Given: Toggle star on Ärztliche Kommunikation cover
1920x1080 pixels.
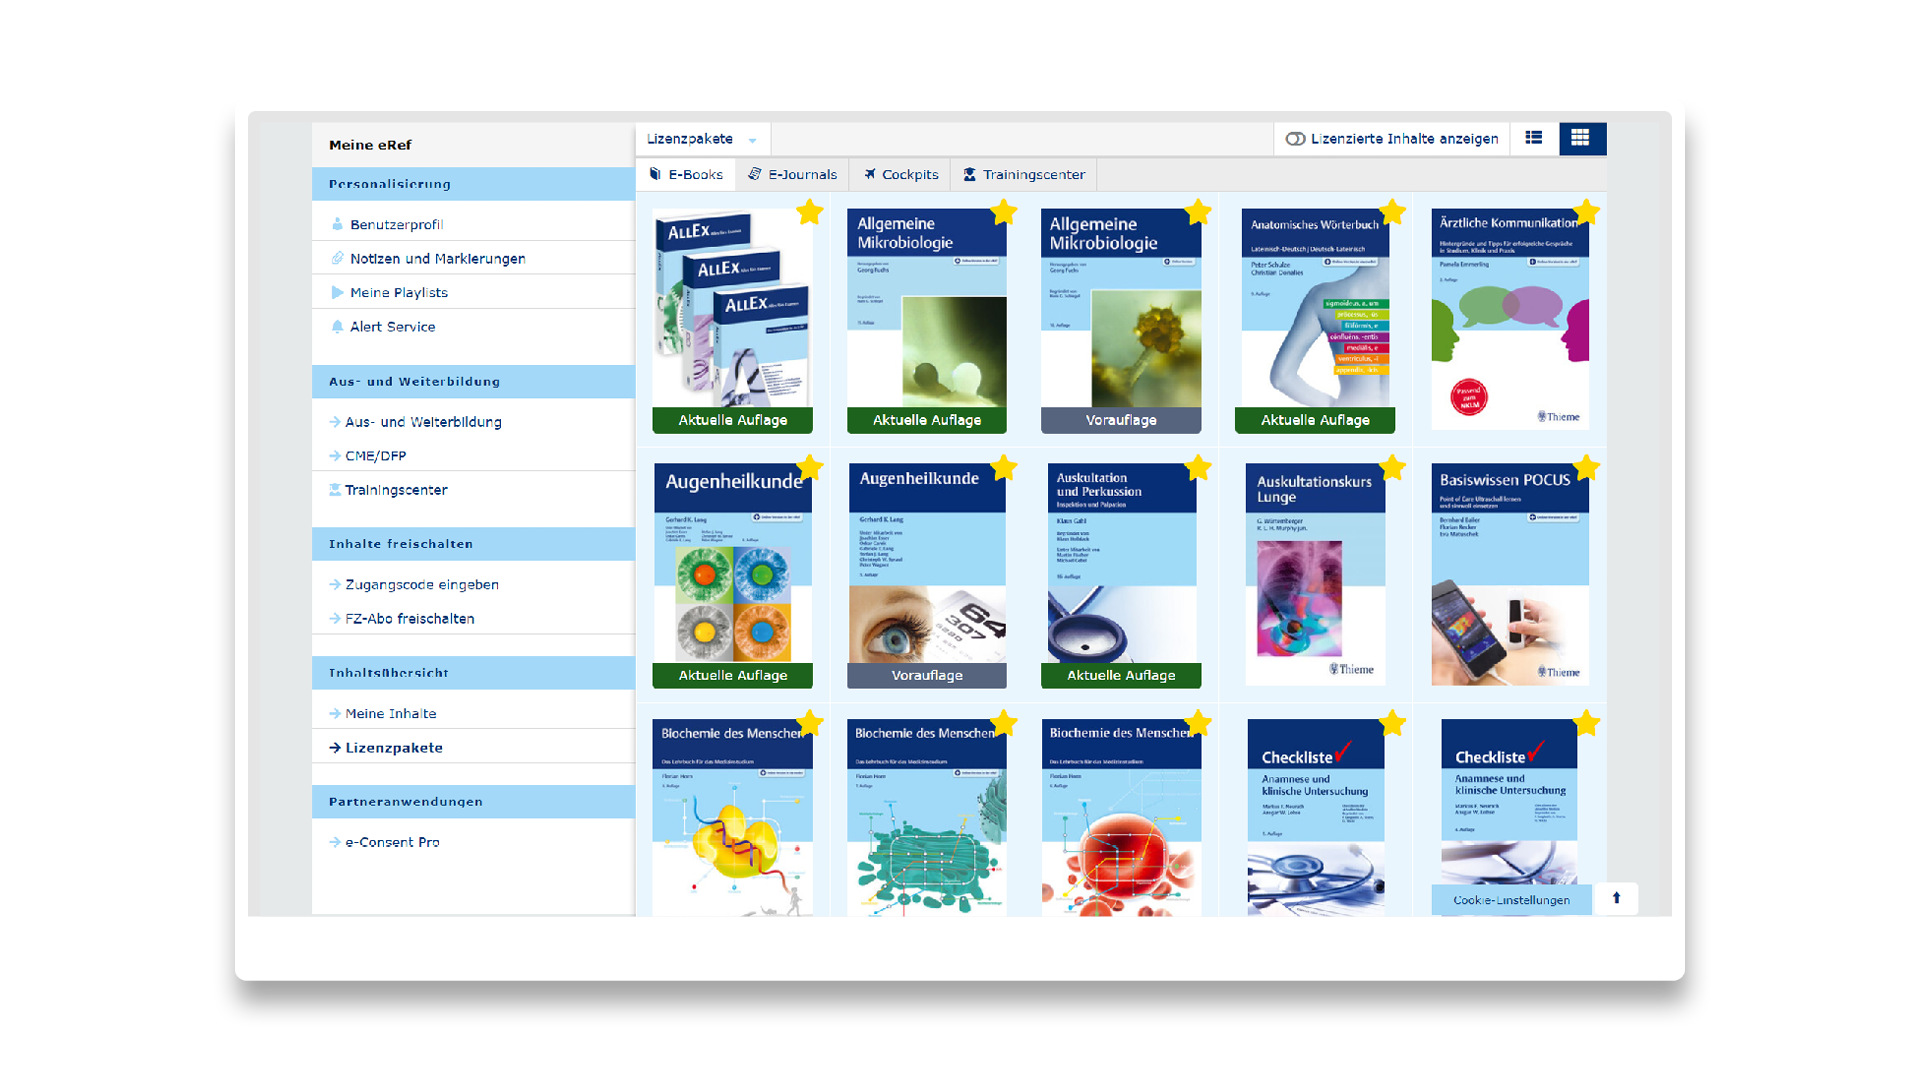Looking at the screenshot, I should [1586, 212].
